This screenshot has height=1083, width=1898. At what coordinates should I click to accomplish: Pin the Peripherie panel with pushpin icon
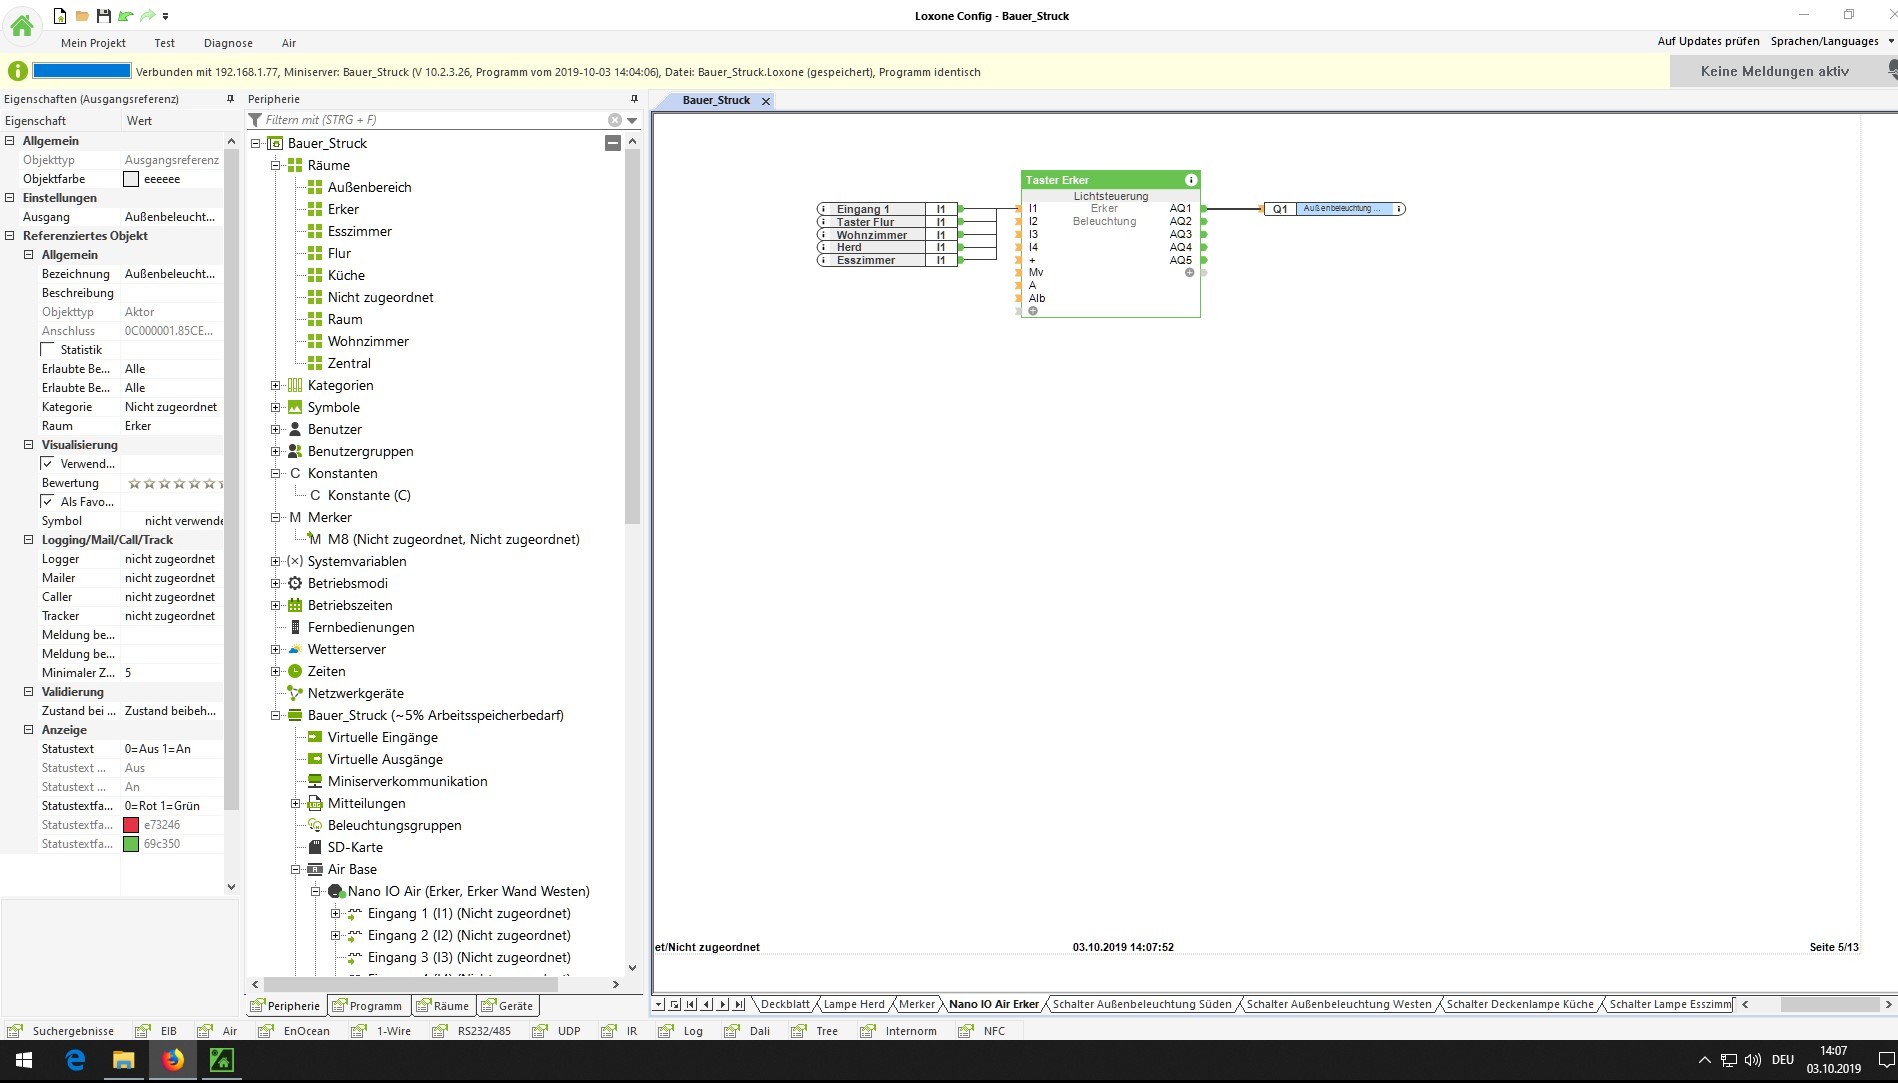tap(634, 99)
